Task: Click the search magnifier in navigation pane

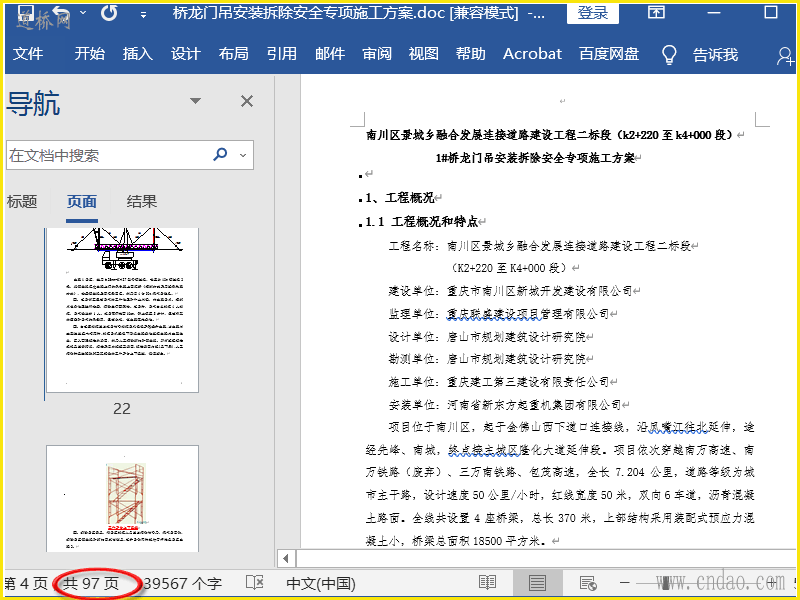Action: click(220, 155)
